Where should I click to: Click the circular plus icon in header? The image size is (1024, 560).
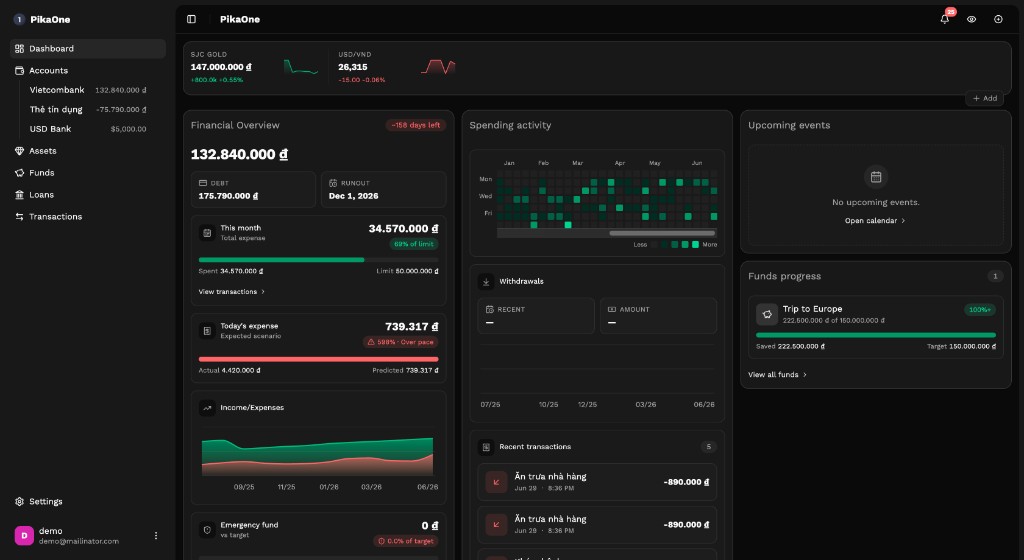click(999, 20)
